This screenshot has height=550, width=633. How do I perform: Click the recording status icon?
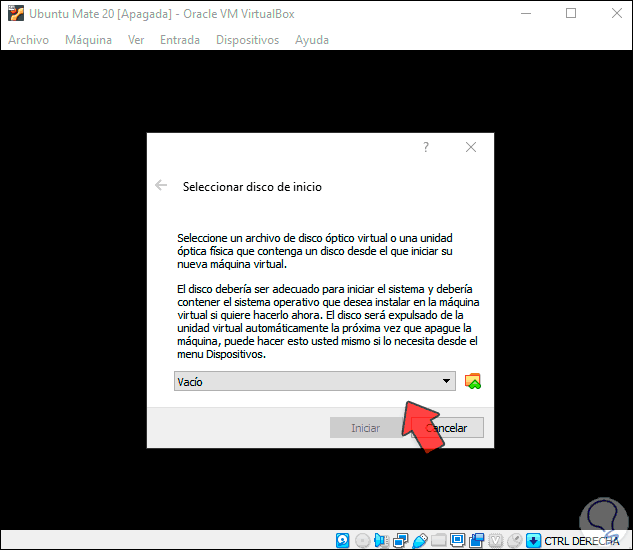(x=477, y=540)
